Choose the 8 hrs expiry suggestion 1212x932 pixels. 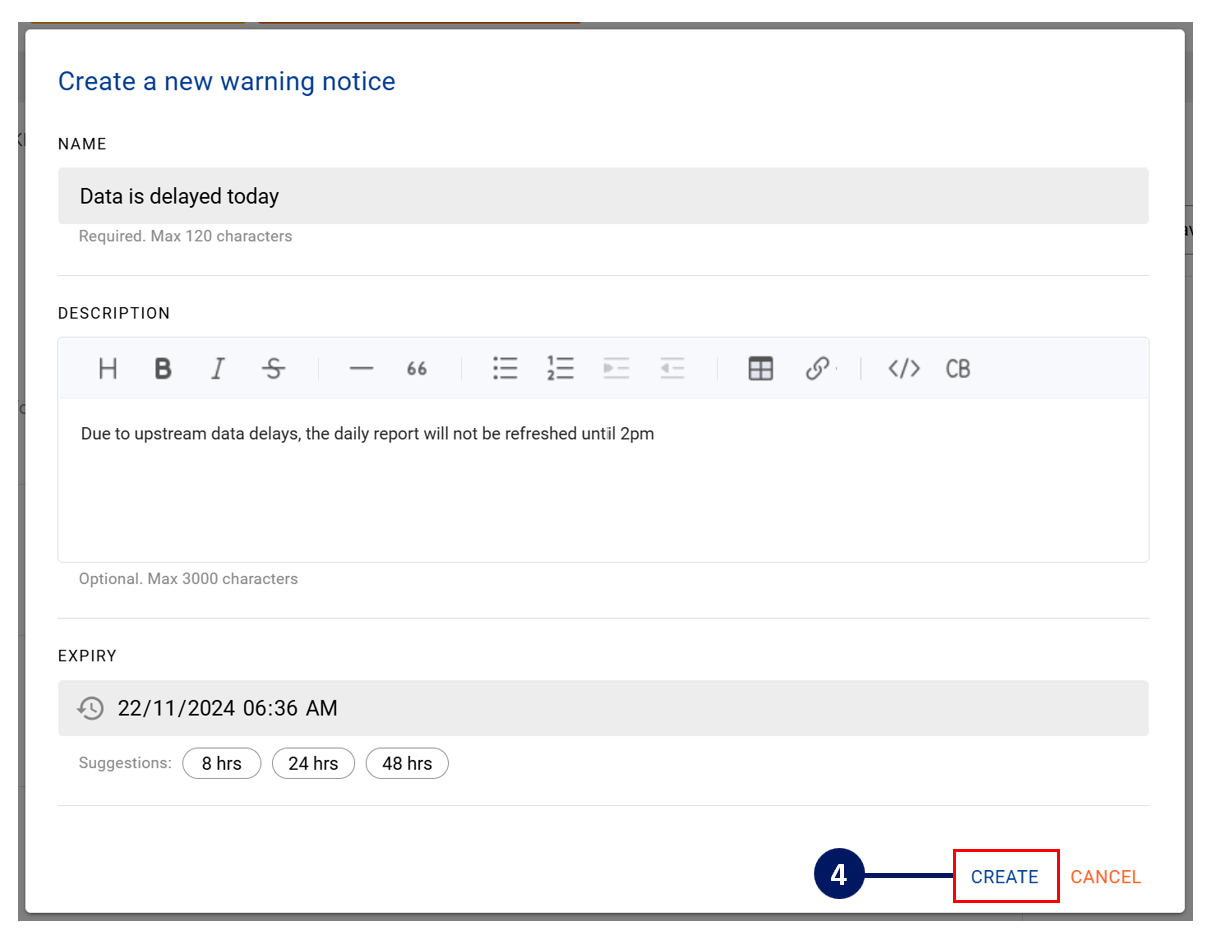221,764
